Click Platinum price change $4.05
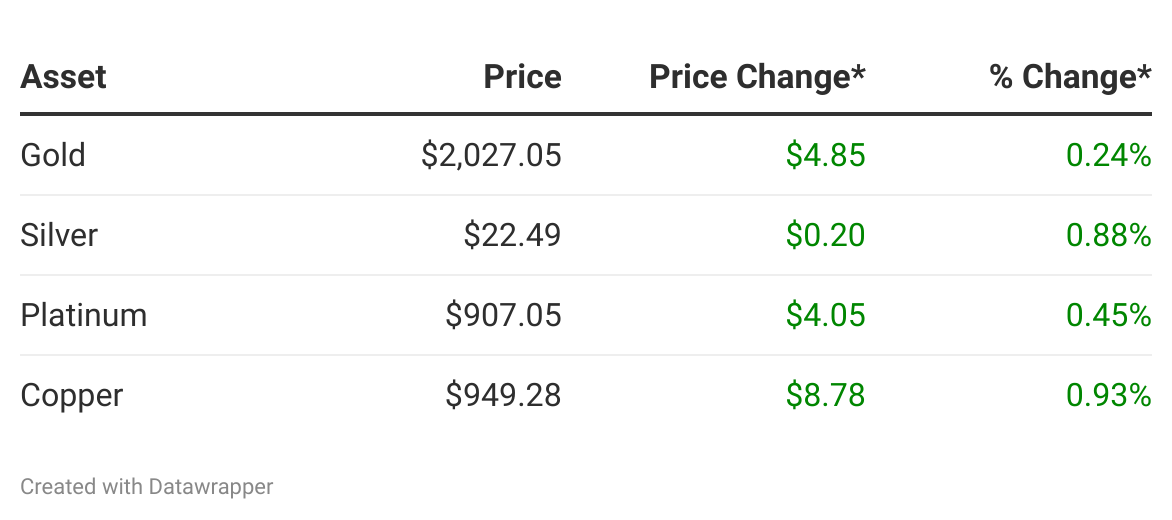The image size is (1172, 520). (x=825, y=315)
